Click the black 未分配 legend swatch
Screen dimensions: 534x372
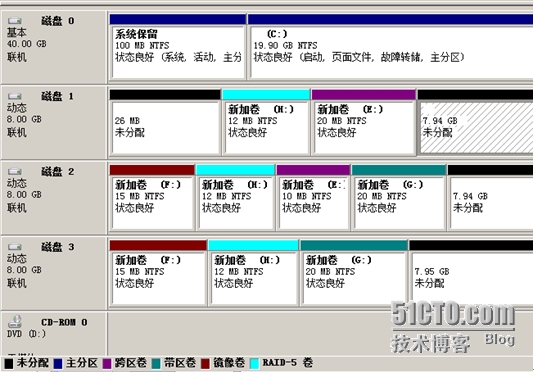[9, 363]
